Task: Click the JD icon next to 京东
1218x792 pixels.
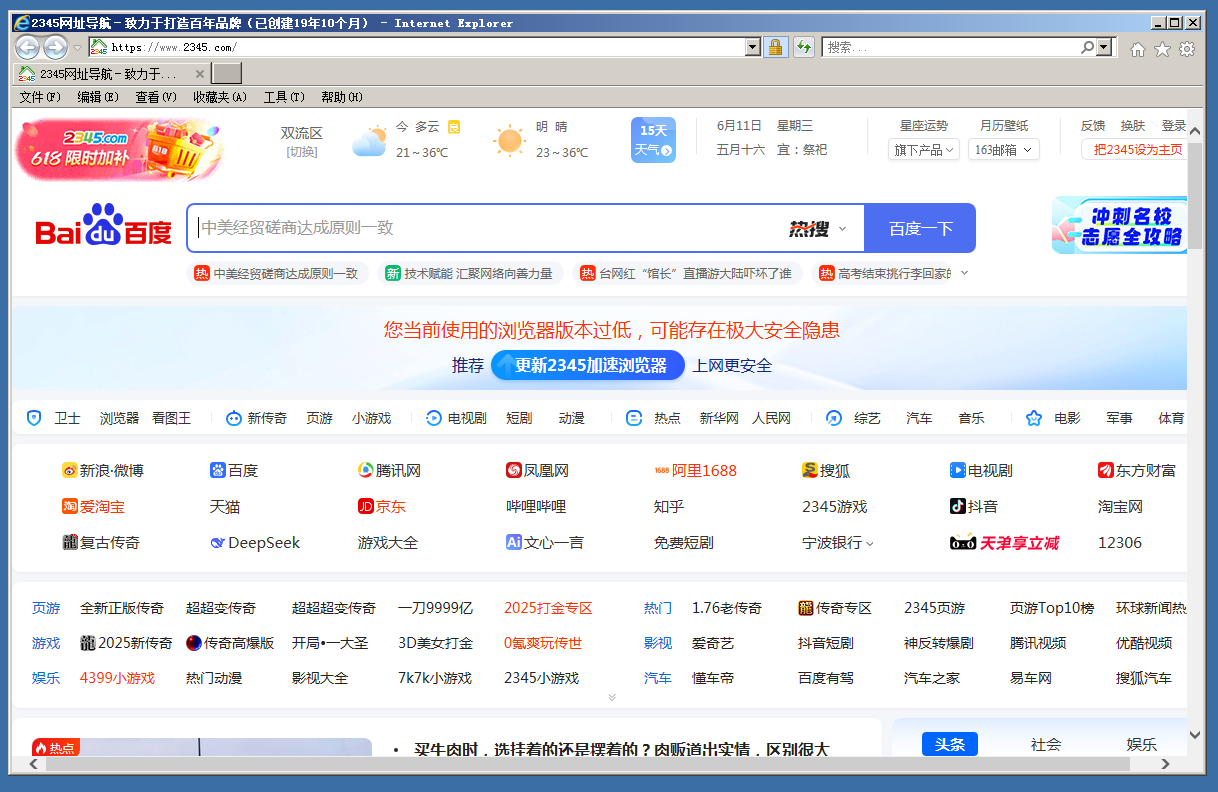Action: (366, 506)
